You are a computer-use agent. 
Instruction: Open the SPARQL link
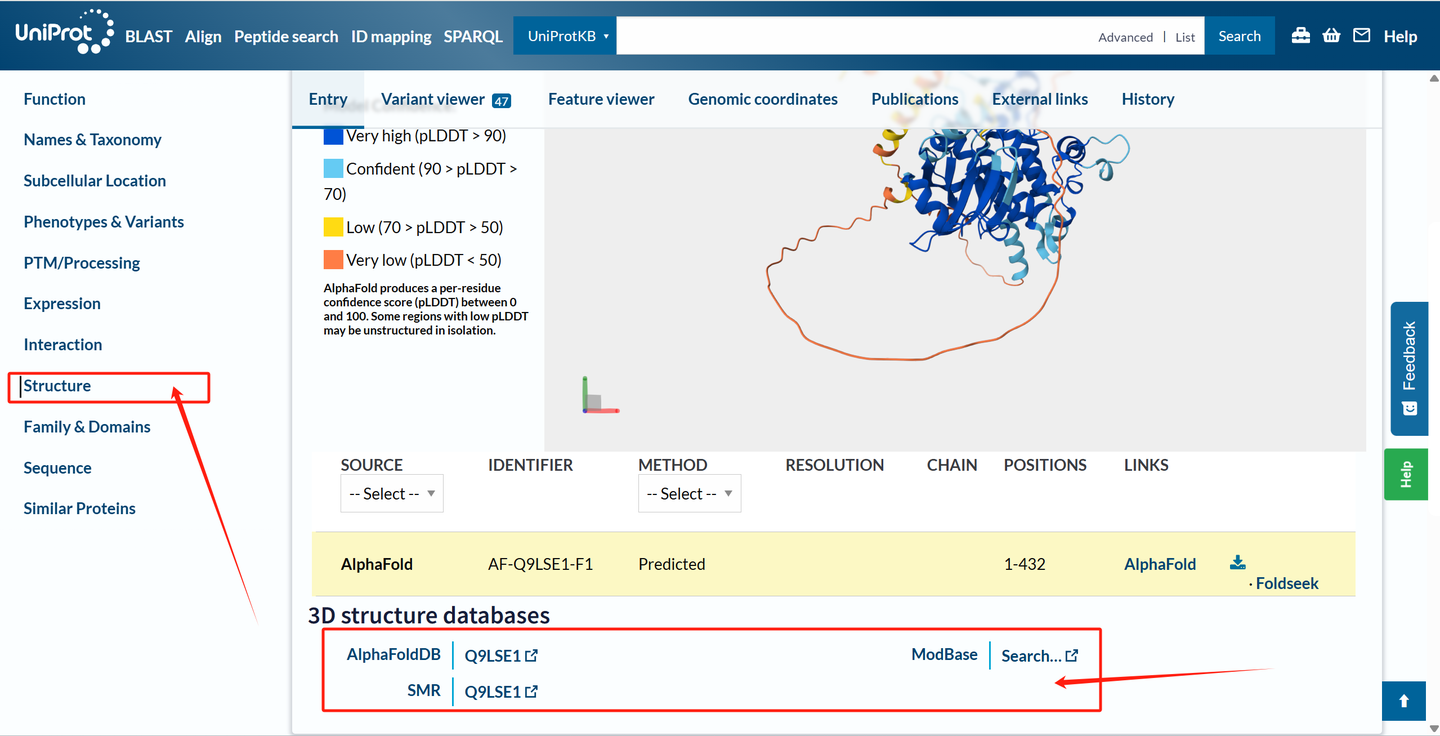(473, 36)
